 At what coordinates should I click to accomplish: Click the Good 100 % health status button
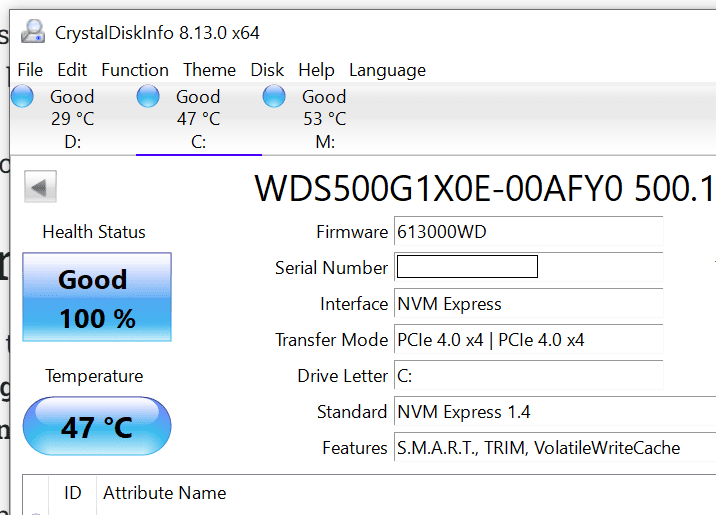97,297
